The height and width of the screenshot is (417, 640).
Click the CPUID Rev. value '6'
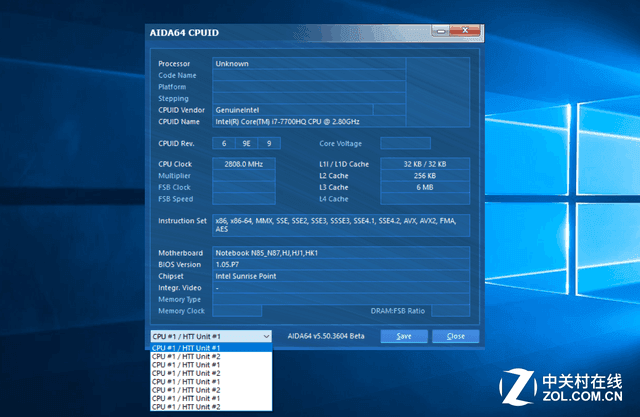click(224, 144)
